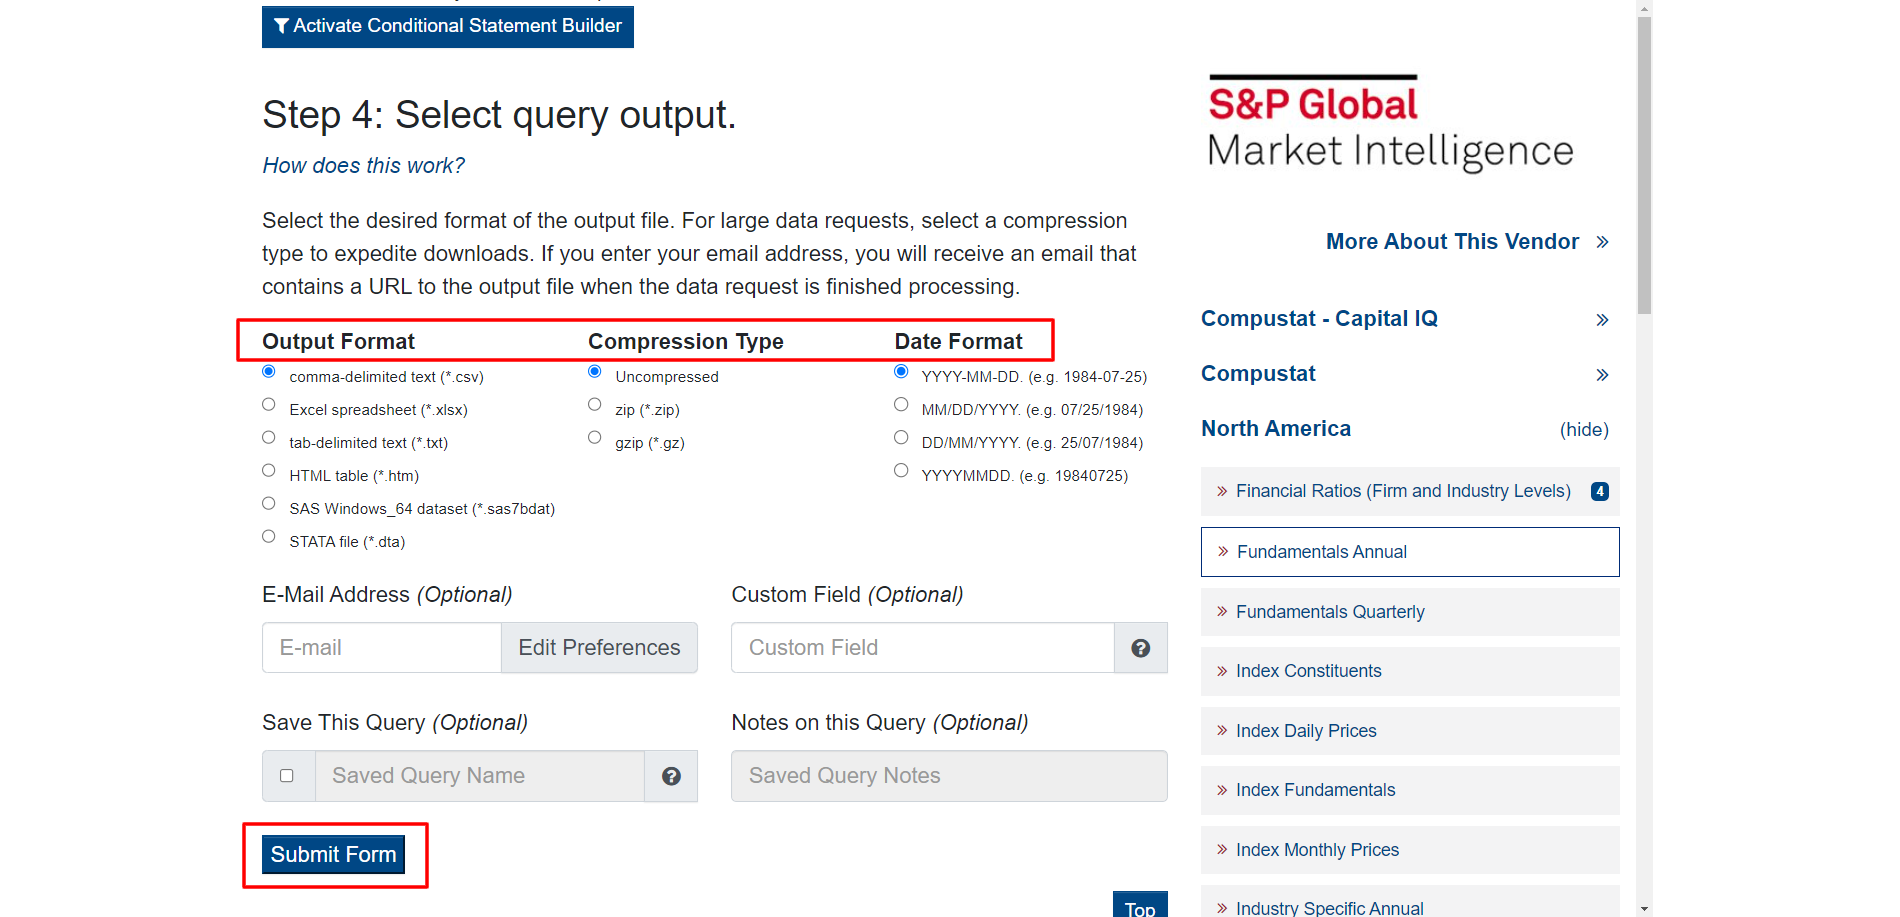Click the Submit Form button
Viewport: 1900px width, 917px height.
tap(334, 855)
